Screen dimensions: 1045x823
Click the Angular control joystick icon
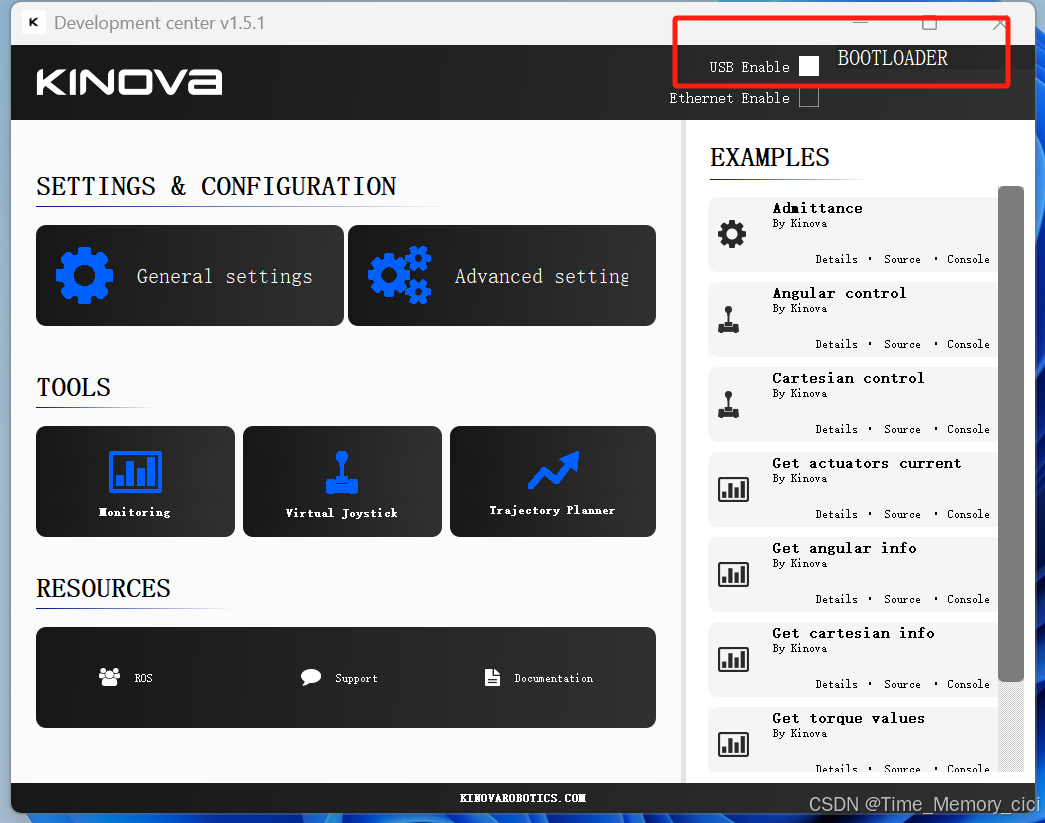(x=728, y=319)
